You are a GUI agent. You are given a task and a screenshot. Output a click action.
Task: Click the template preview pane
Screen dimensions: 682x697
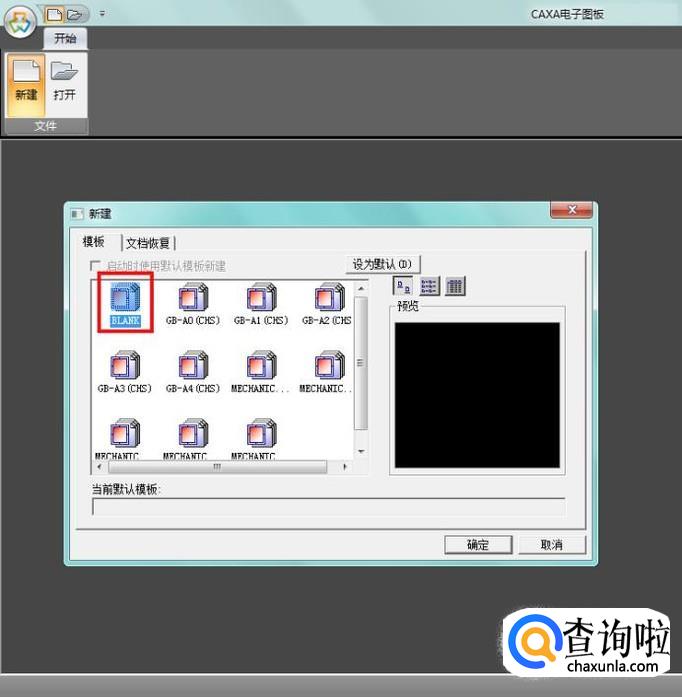[477, 395]
